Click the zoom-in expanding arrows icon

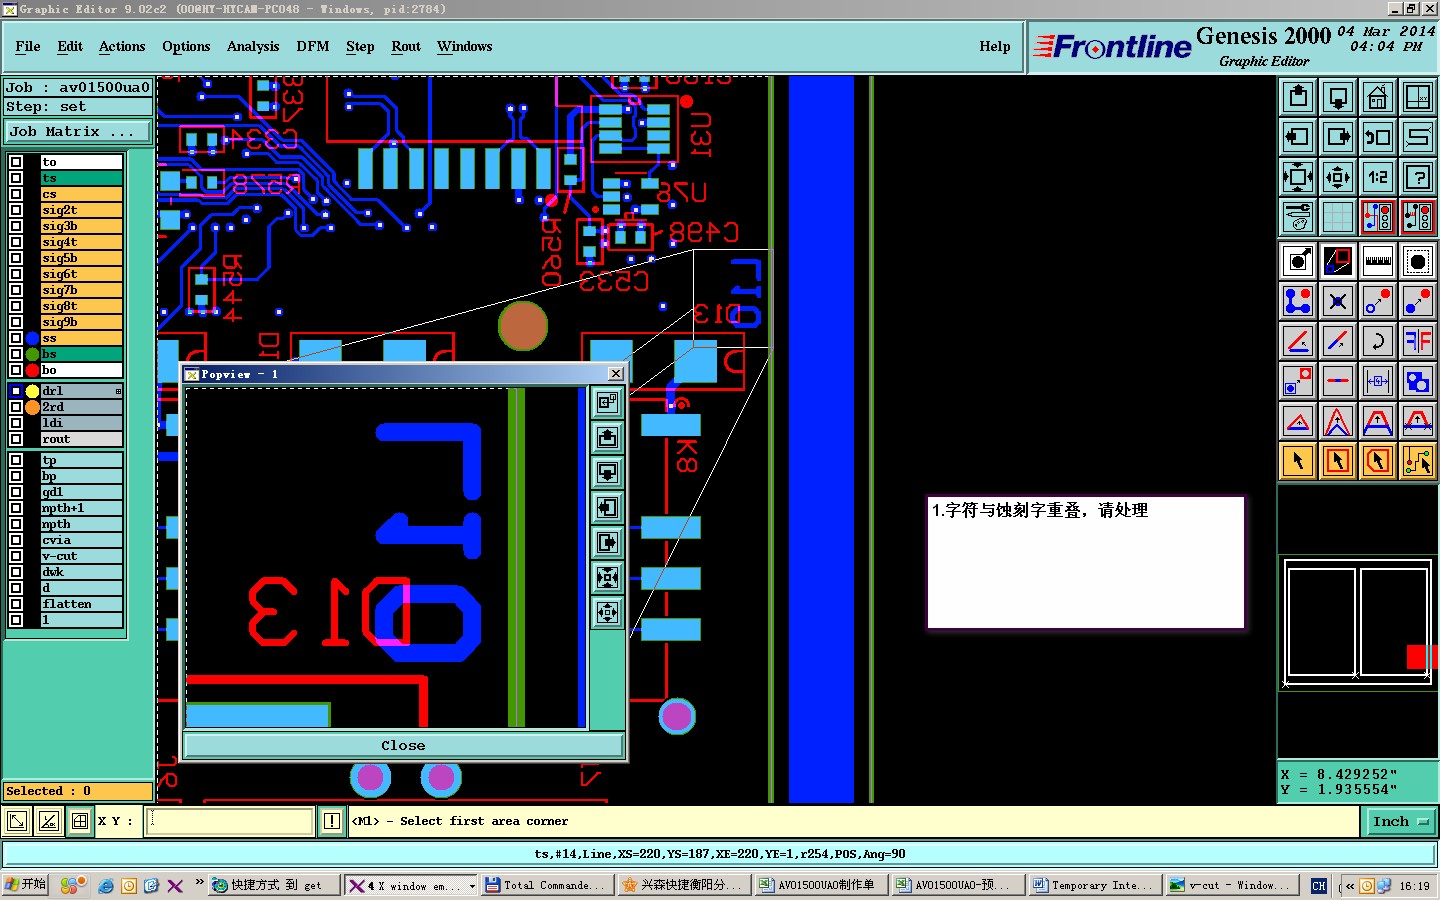tap(1298, 177)
